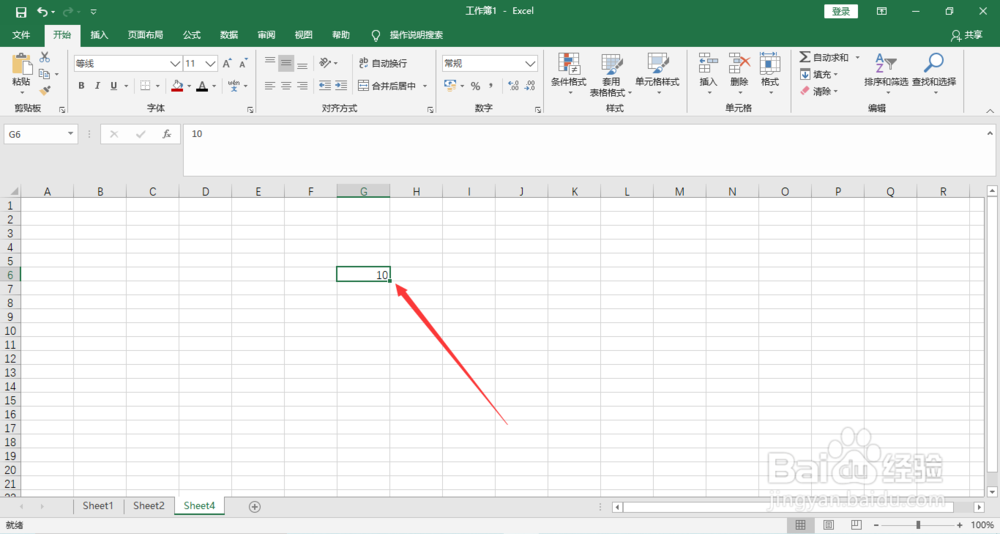Toggle align text left
Screen dimensions: 1000x534
tap(270, 85)
